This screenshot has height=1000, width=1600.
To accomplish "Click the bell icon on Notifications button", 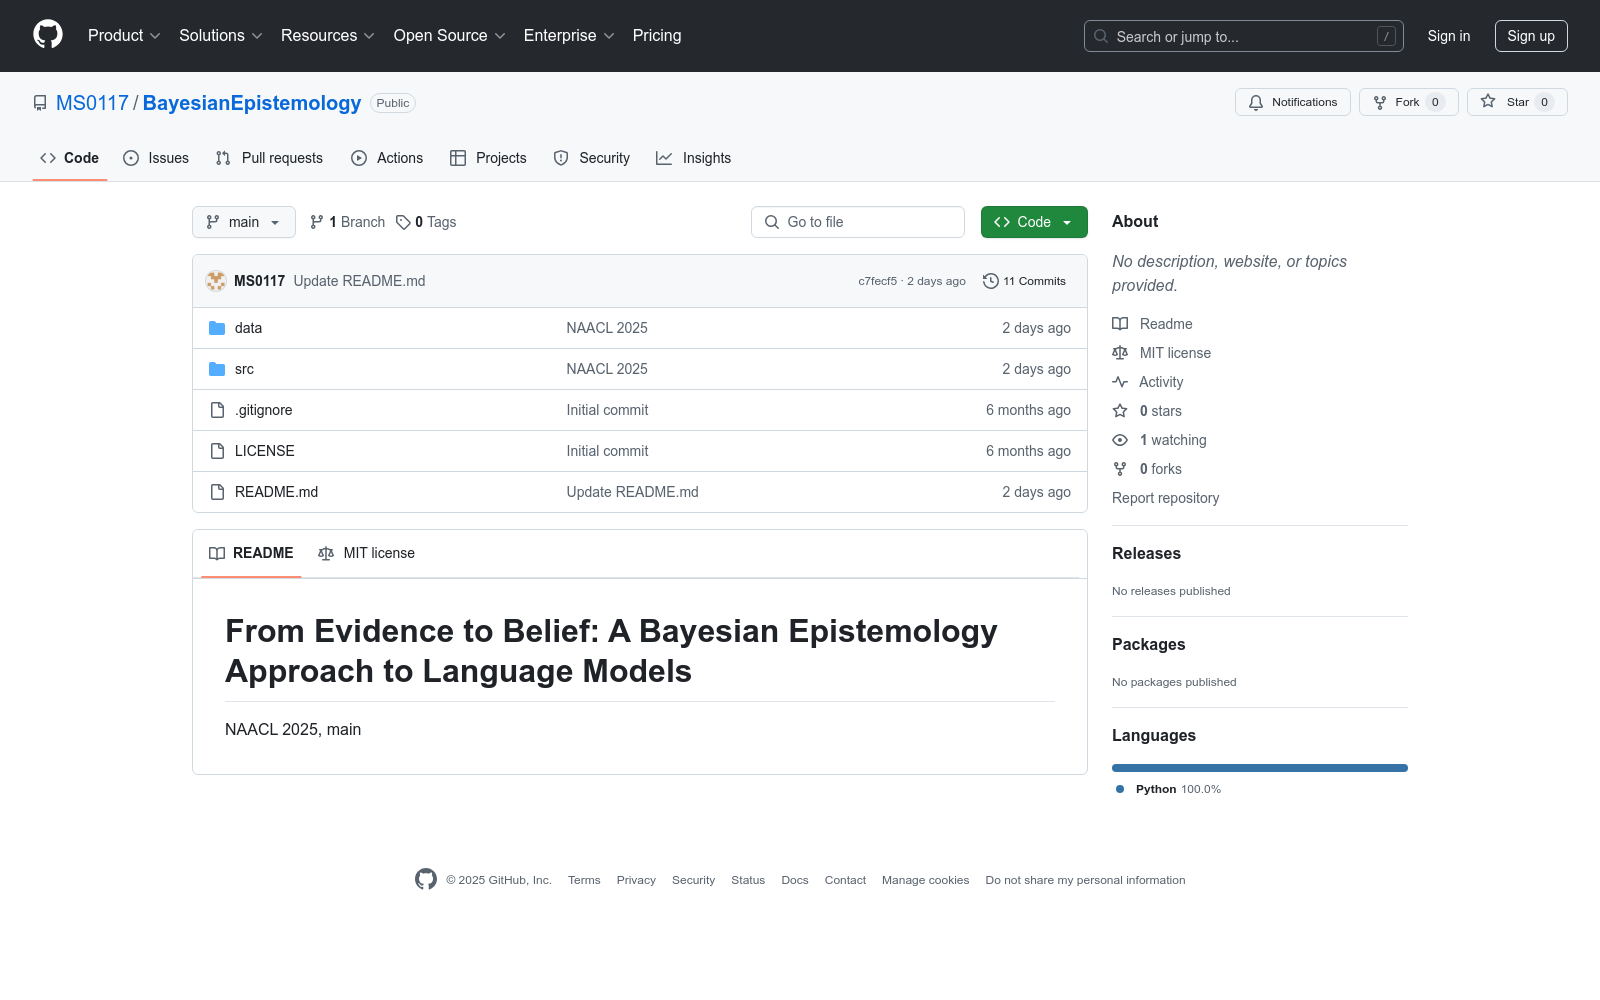I will [1256, 102].
